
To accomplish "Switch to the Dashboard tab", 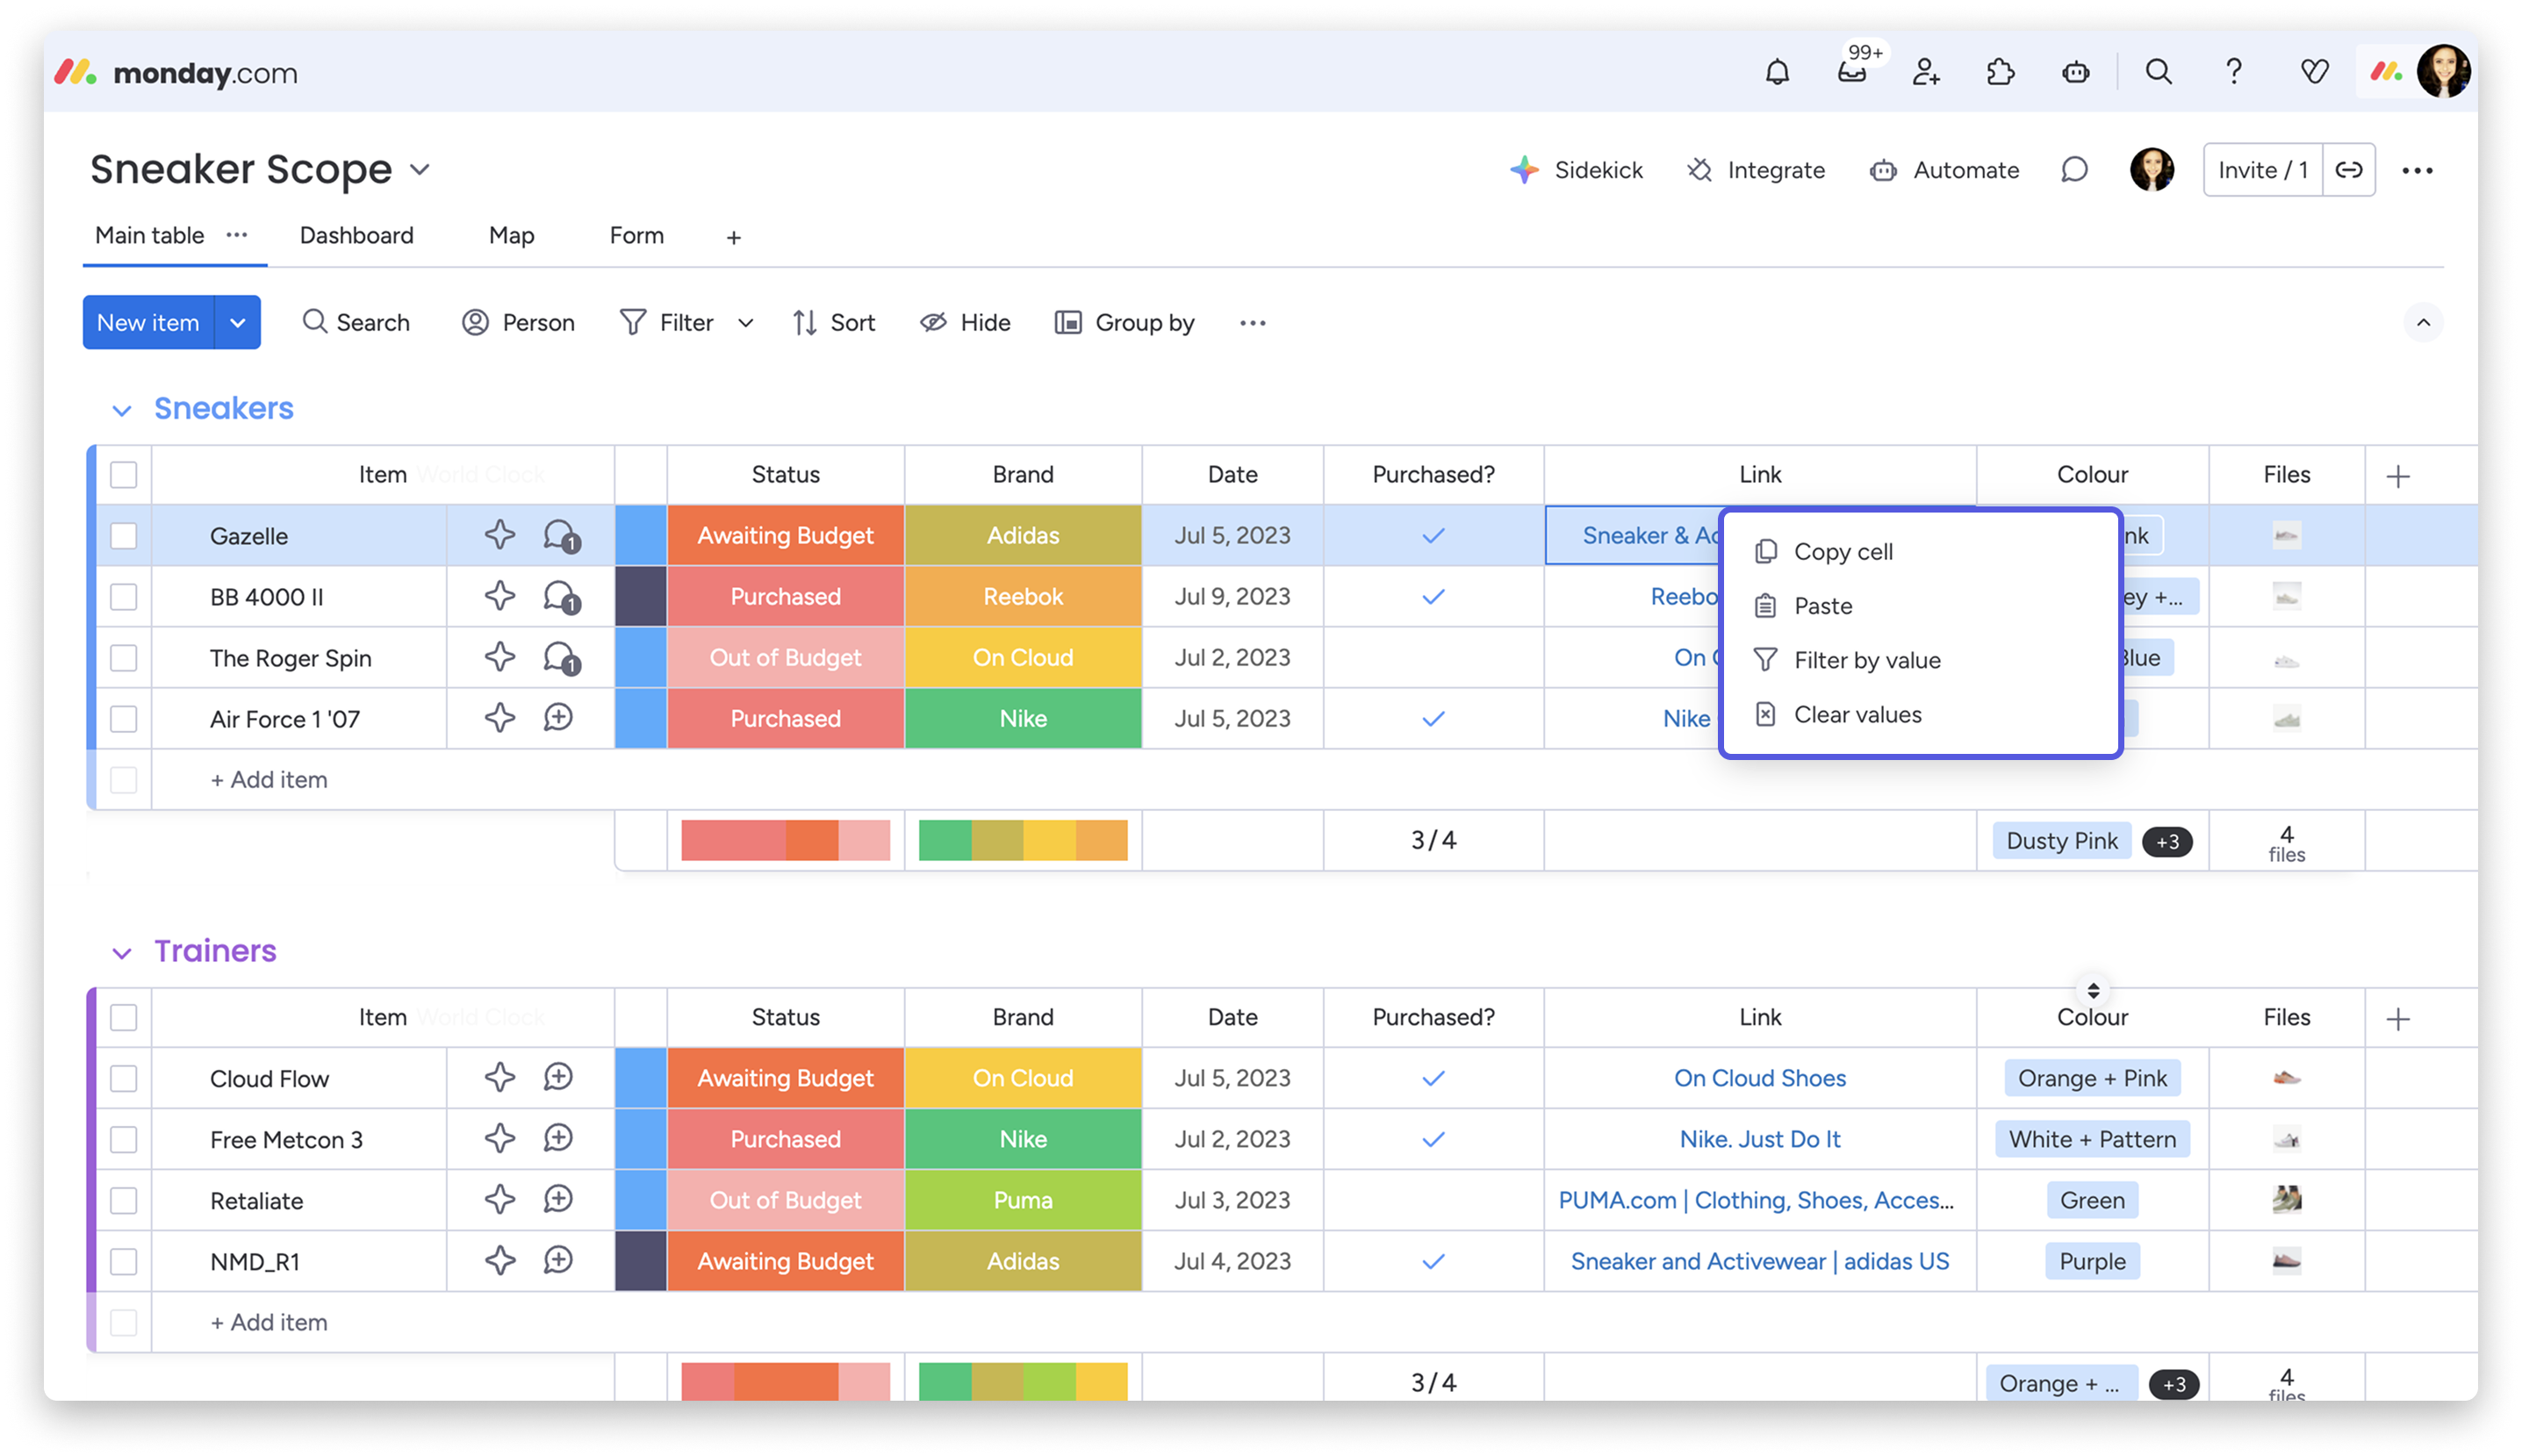I will 356,235.
